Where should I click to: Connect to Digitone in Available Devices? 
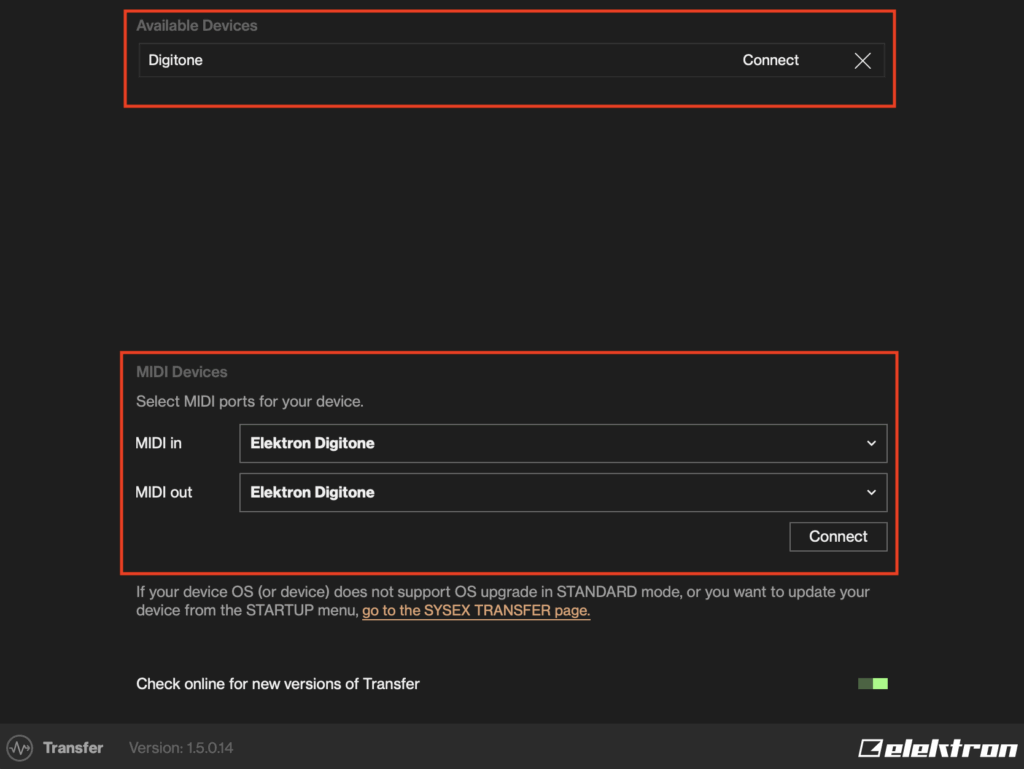click(x=770, y=61)
